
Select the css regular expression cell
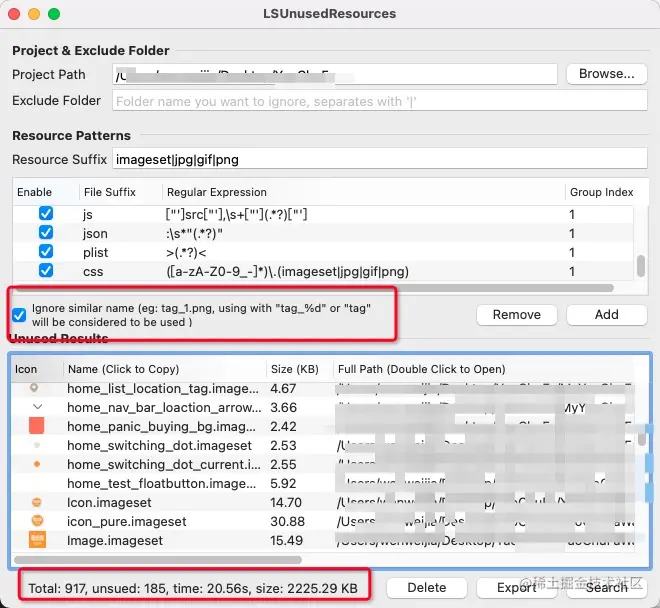pos(287,271)
